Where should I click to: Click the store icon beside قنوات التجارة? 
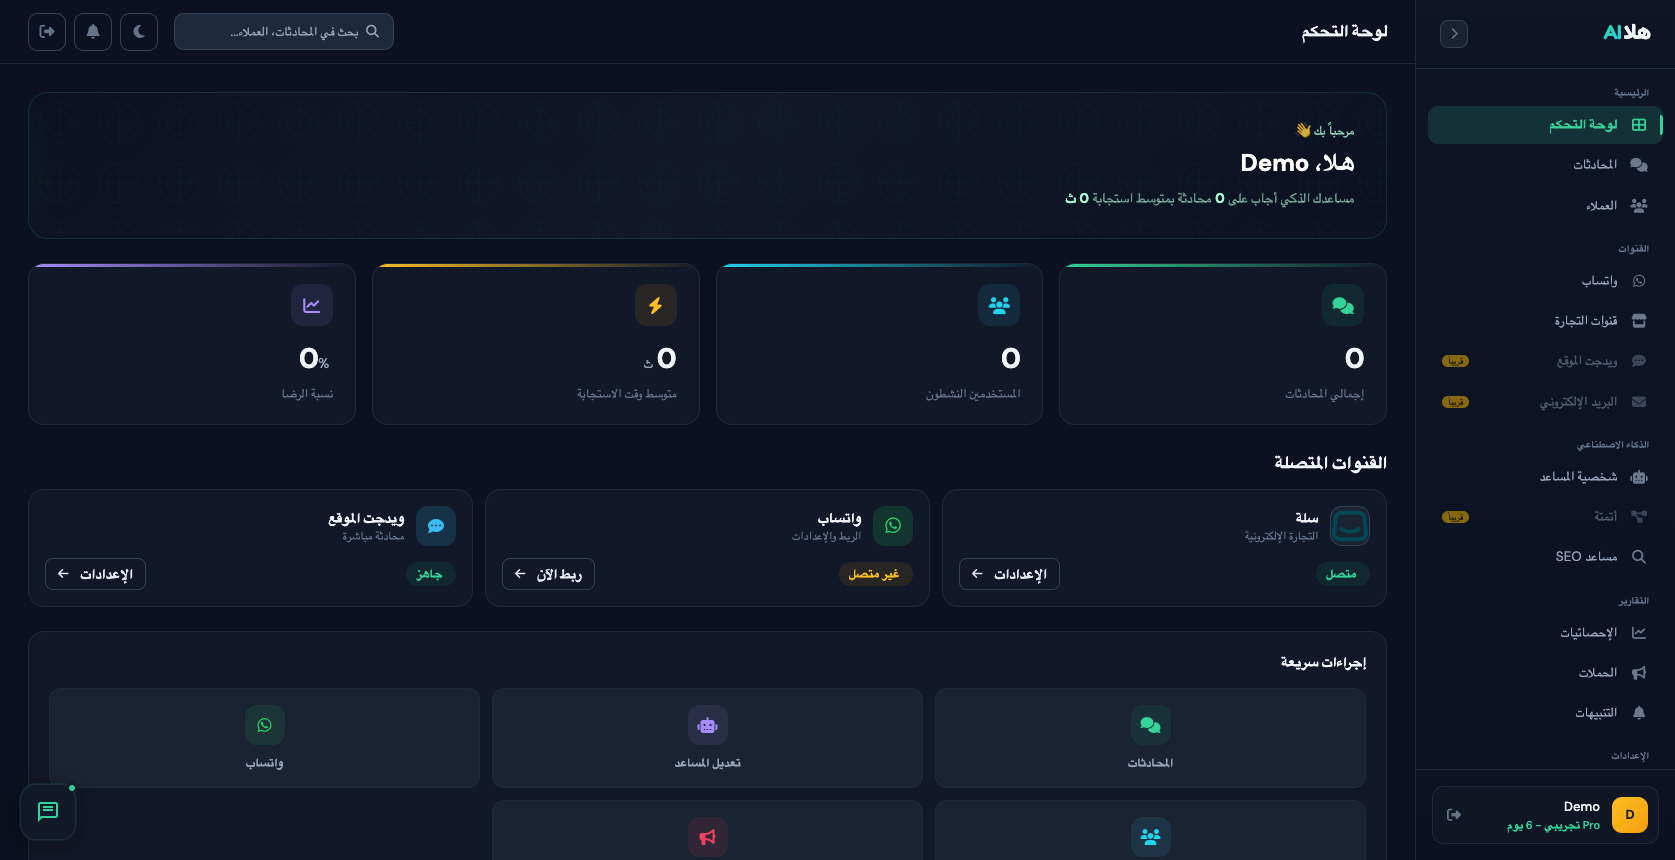(x=1639, y=321)
